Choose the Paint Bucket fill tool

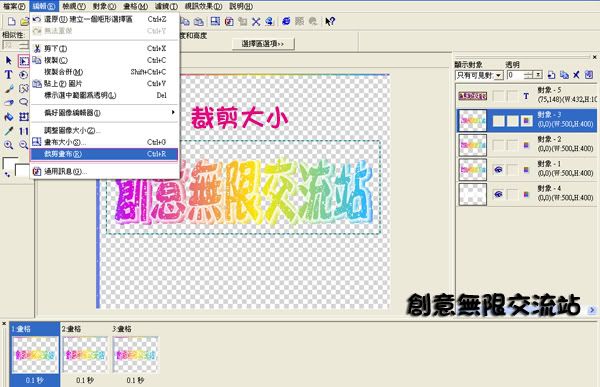click(x=8, y=117)
